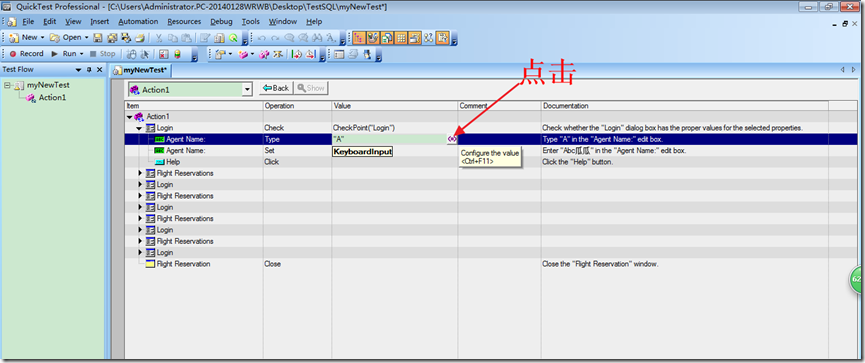The image size is (865, 363).
Task: Click the End Transaction clock icon
Action: (x=311, y=54)
